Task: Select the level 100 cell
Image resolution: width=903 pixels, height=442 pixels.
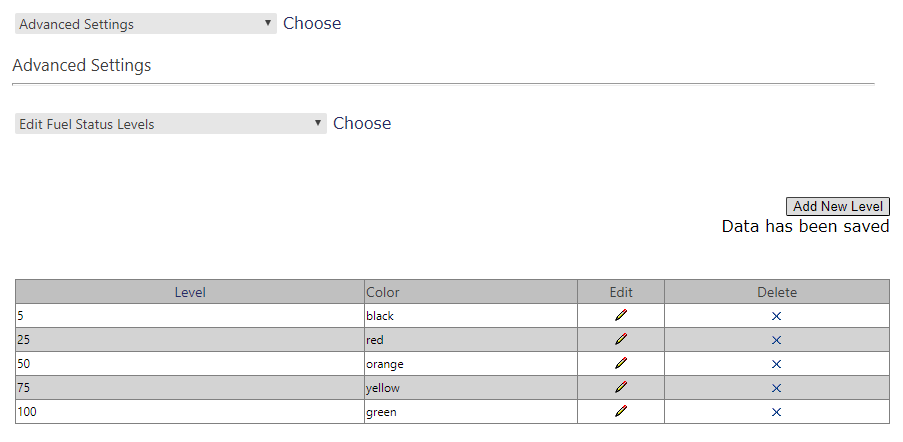Action: pos(190,411)
